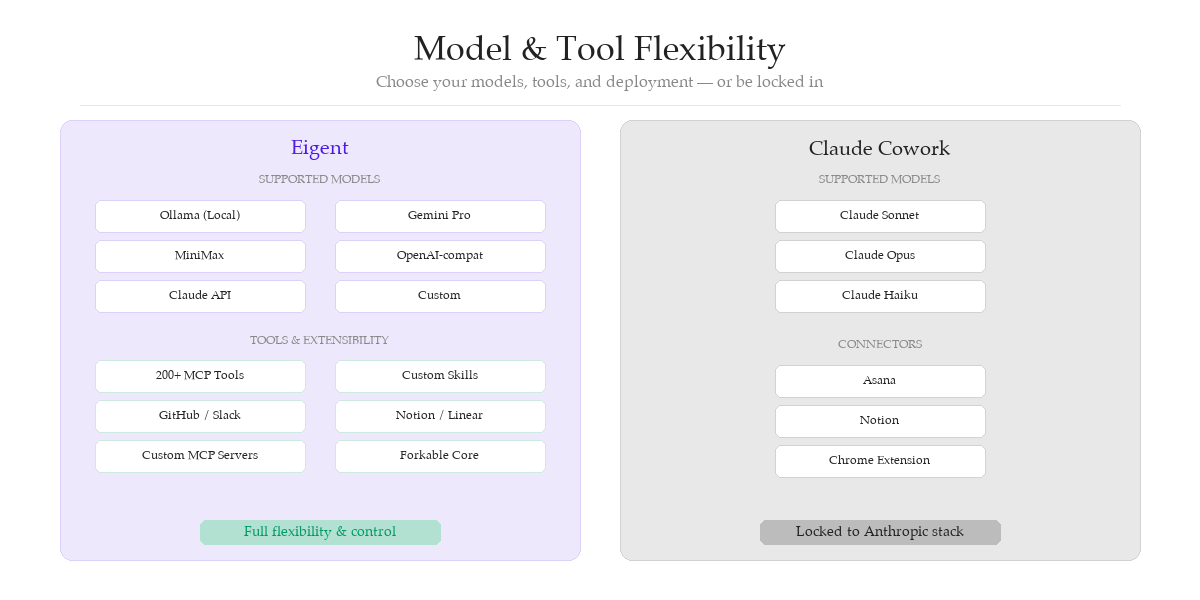Image resolution: width=1200 pixels, height=600 pixels.
Task: Click the MiniMax model chip
Action: point(200,256)
